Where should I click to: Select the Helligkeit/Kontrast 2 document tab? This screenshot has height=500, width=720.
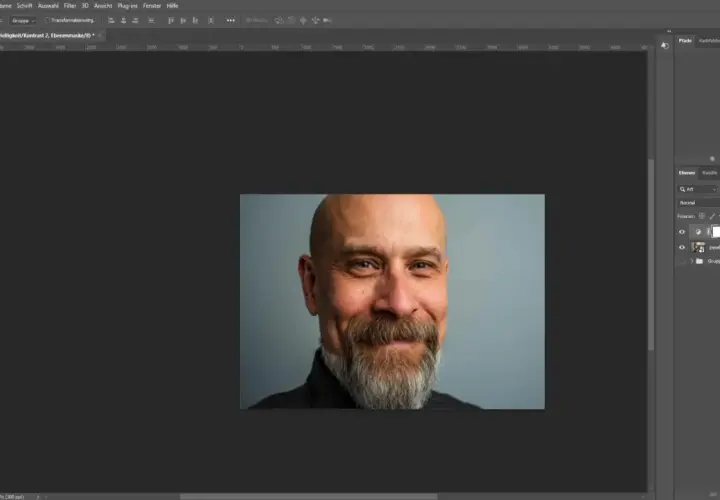coord(47,35)
